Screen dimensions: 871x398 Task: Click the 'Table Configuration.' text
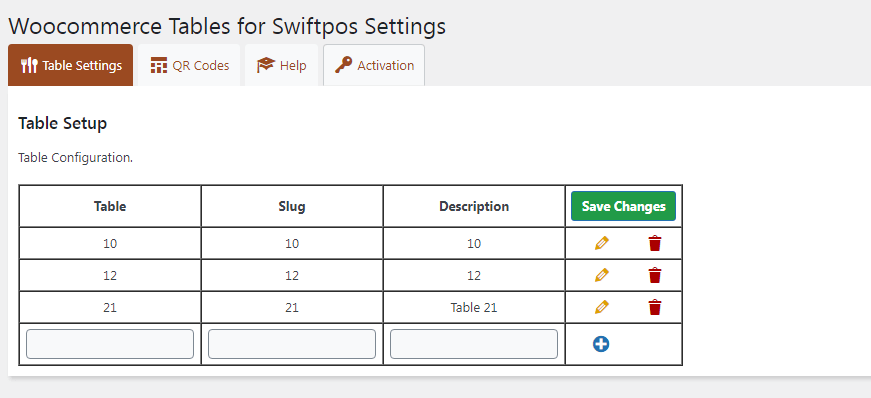pos(76,157)
